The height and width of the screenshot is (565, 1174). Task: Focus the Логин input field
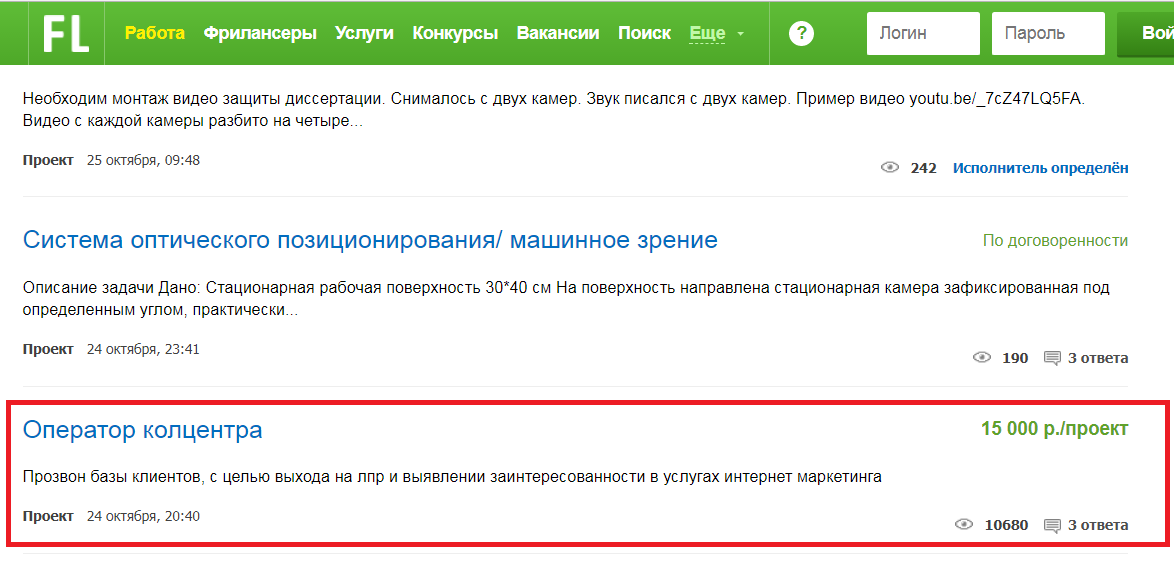(x=923, y=34)
